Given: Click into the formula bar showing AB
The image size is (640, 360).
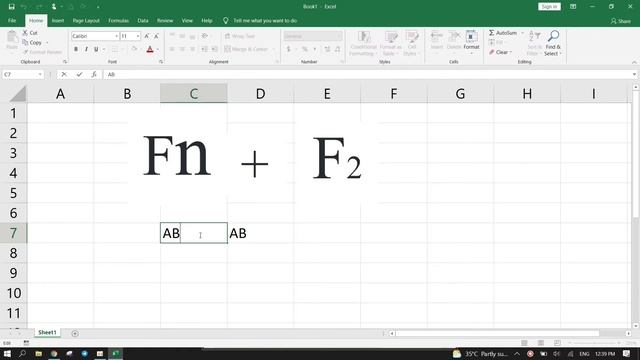Looking at the screenshot, I should coord(367,74).
